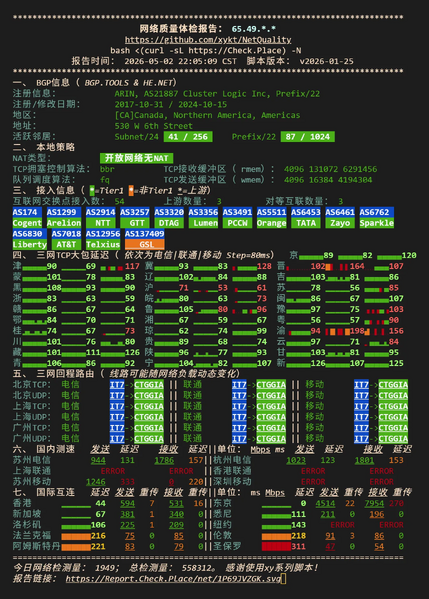The image size is (429, 599).
Task: Click the AS1299 label
Action: pyautogui.click(x=62, y=212)
